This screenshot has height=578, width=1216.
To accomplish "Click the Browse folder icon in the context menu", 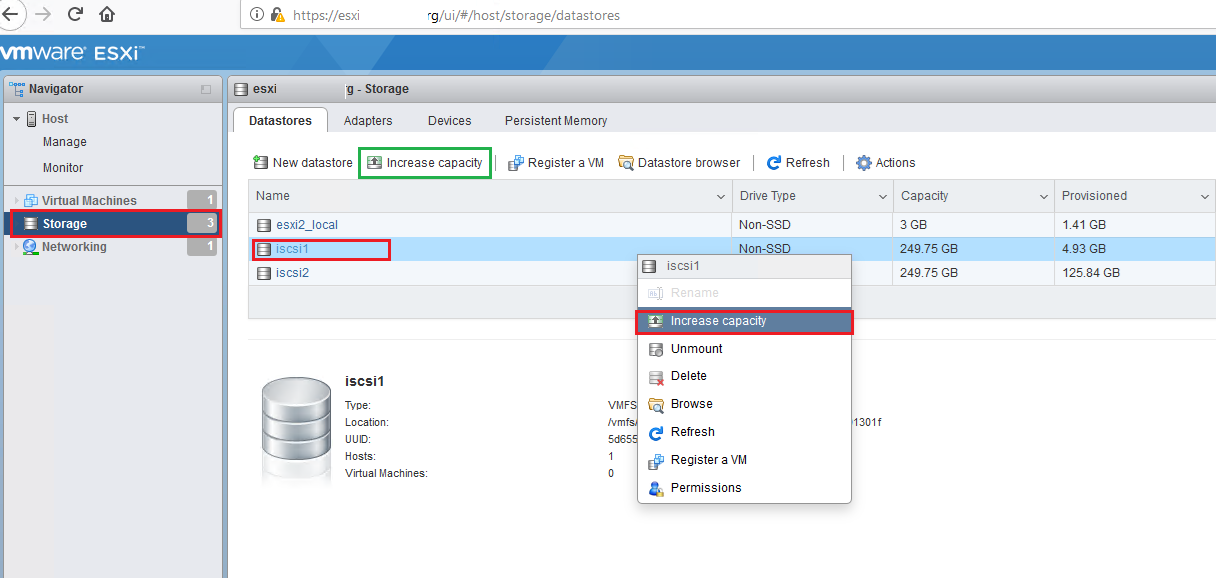I will pyautogui.click(x=656, y=405).
